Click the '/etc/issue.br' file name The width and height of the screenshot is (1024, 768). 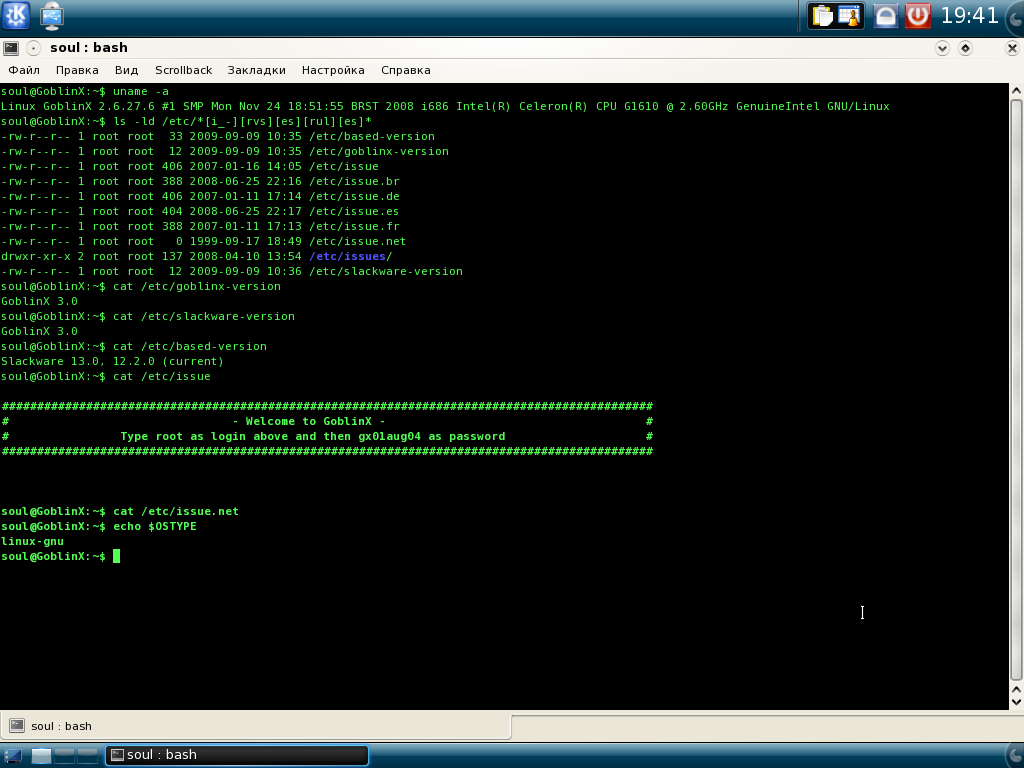click(x=354, y=182)
